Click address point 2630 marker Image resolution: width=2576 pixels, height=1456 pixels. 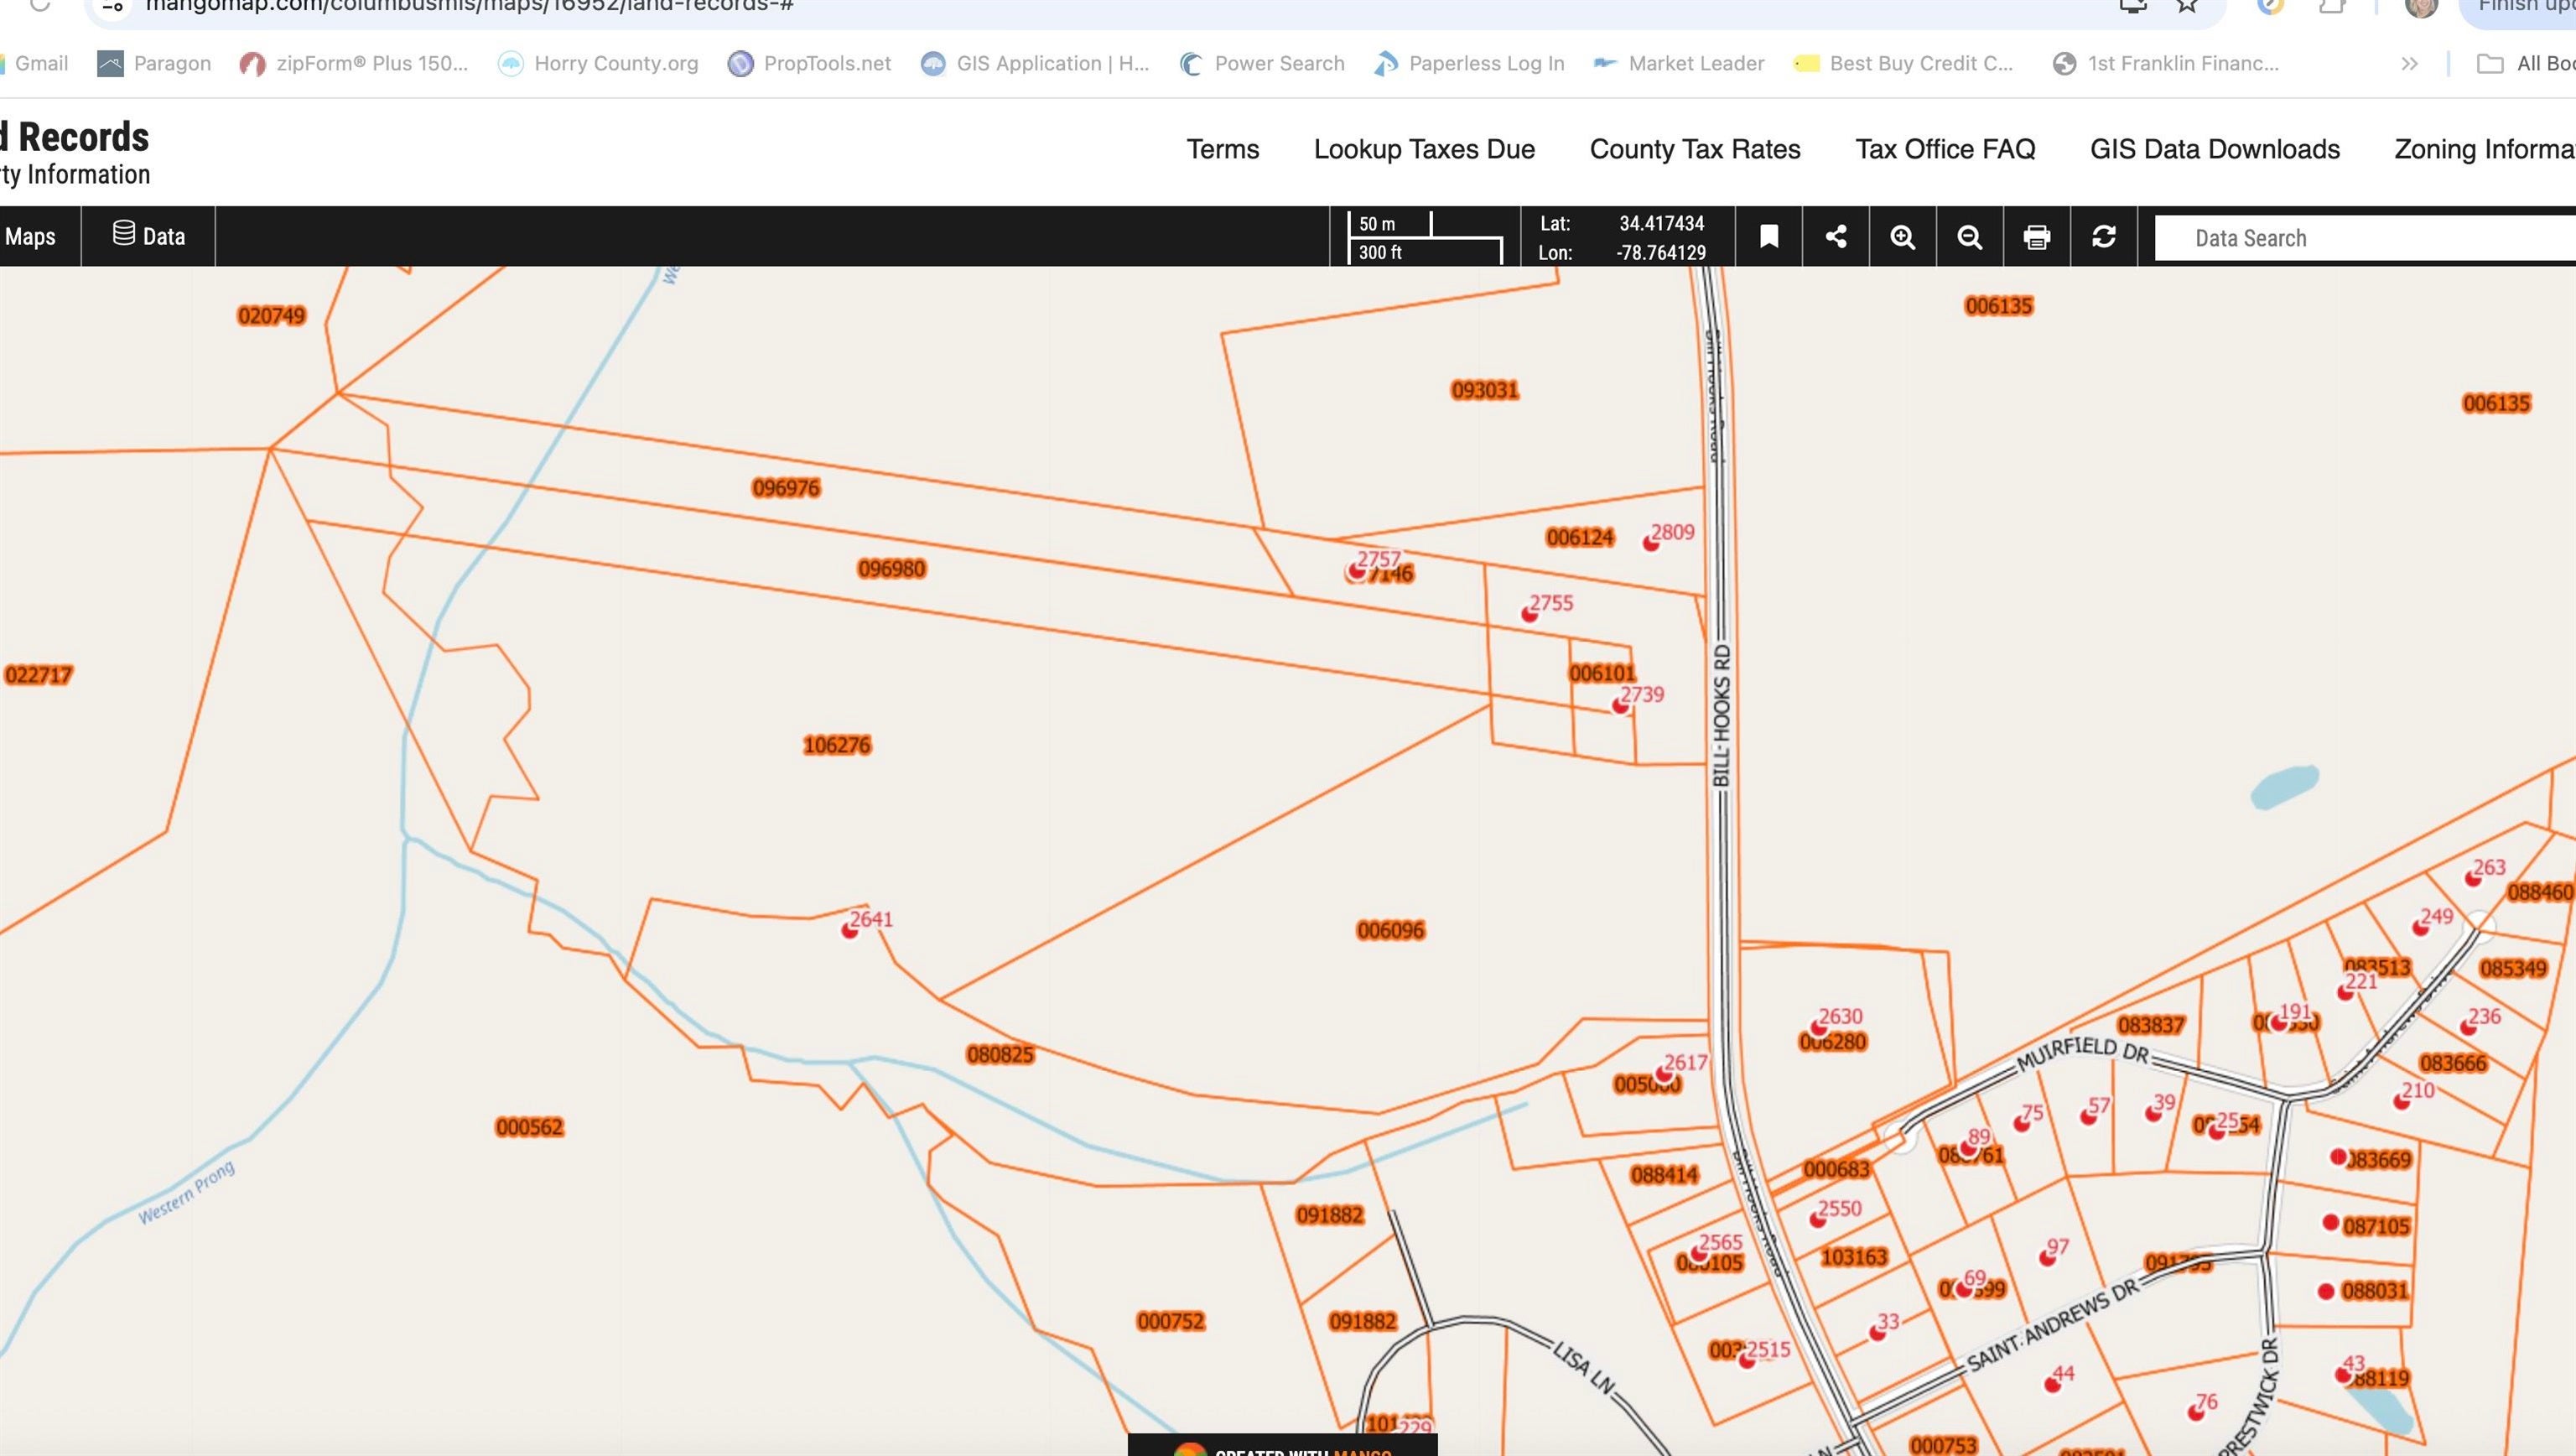pos(1819,1028)
